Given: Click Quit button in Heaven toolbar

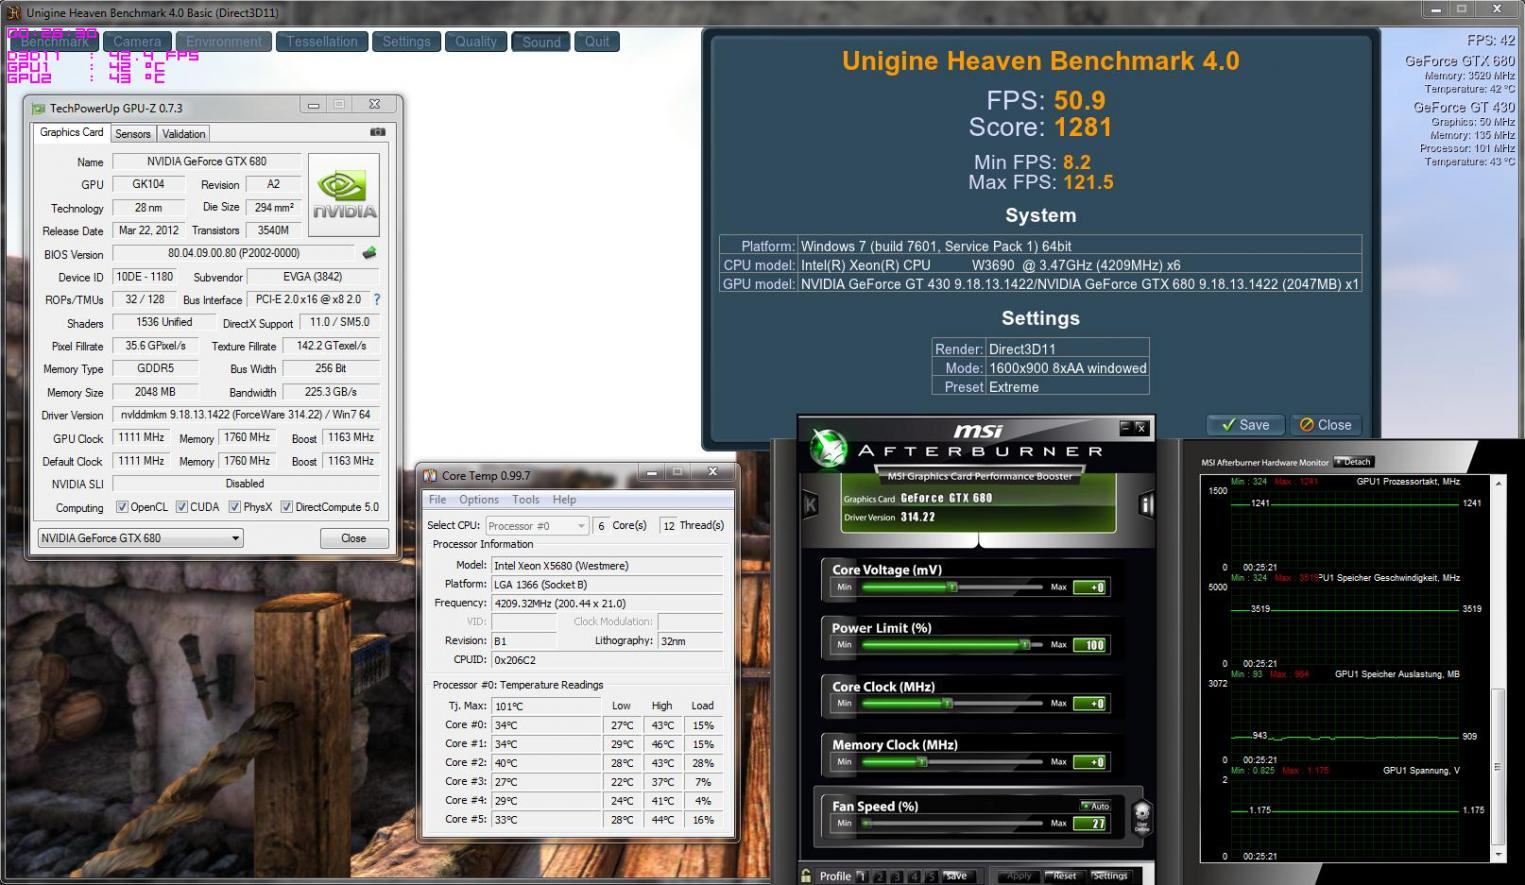Looking at the screenshot, I should (x=597, y=41).
